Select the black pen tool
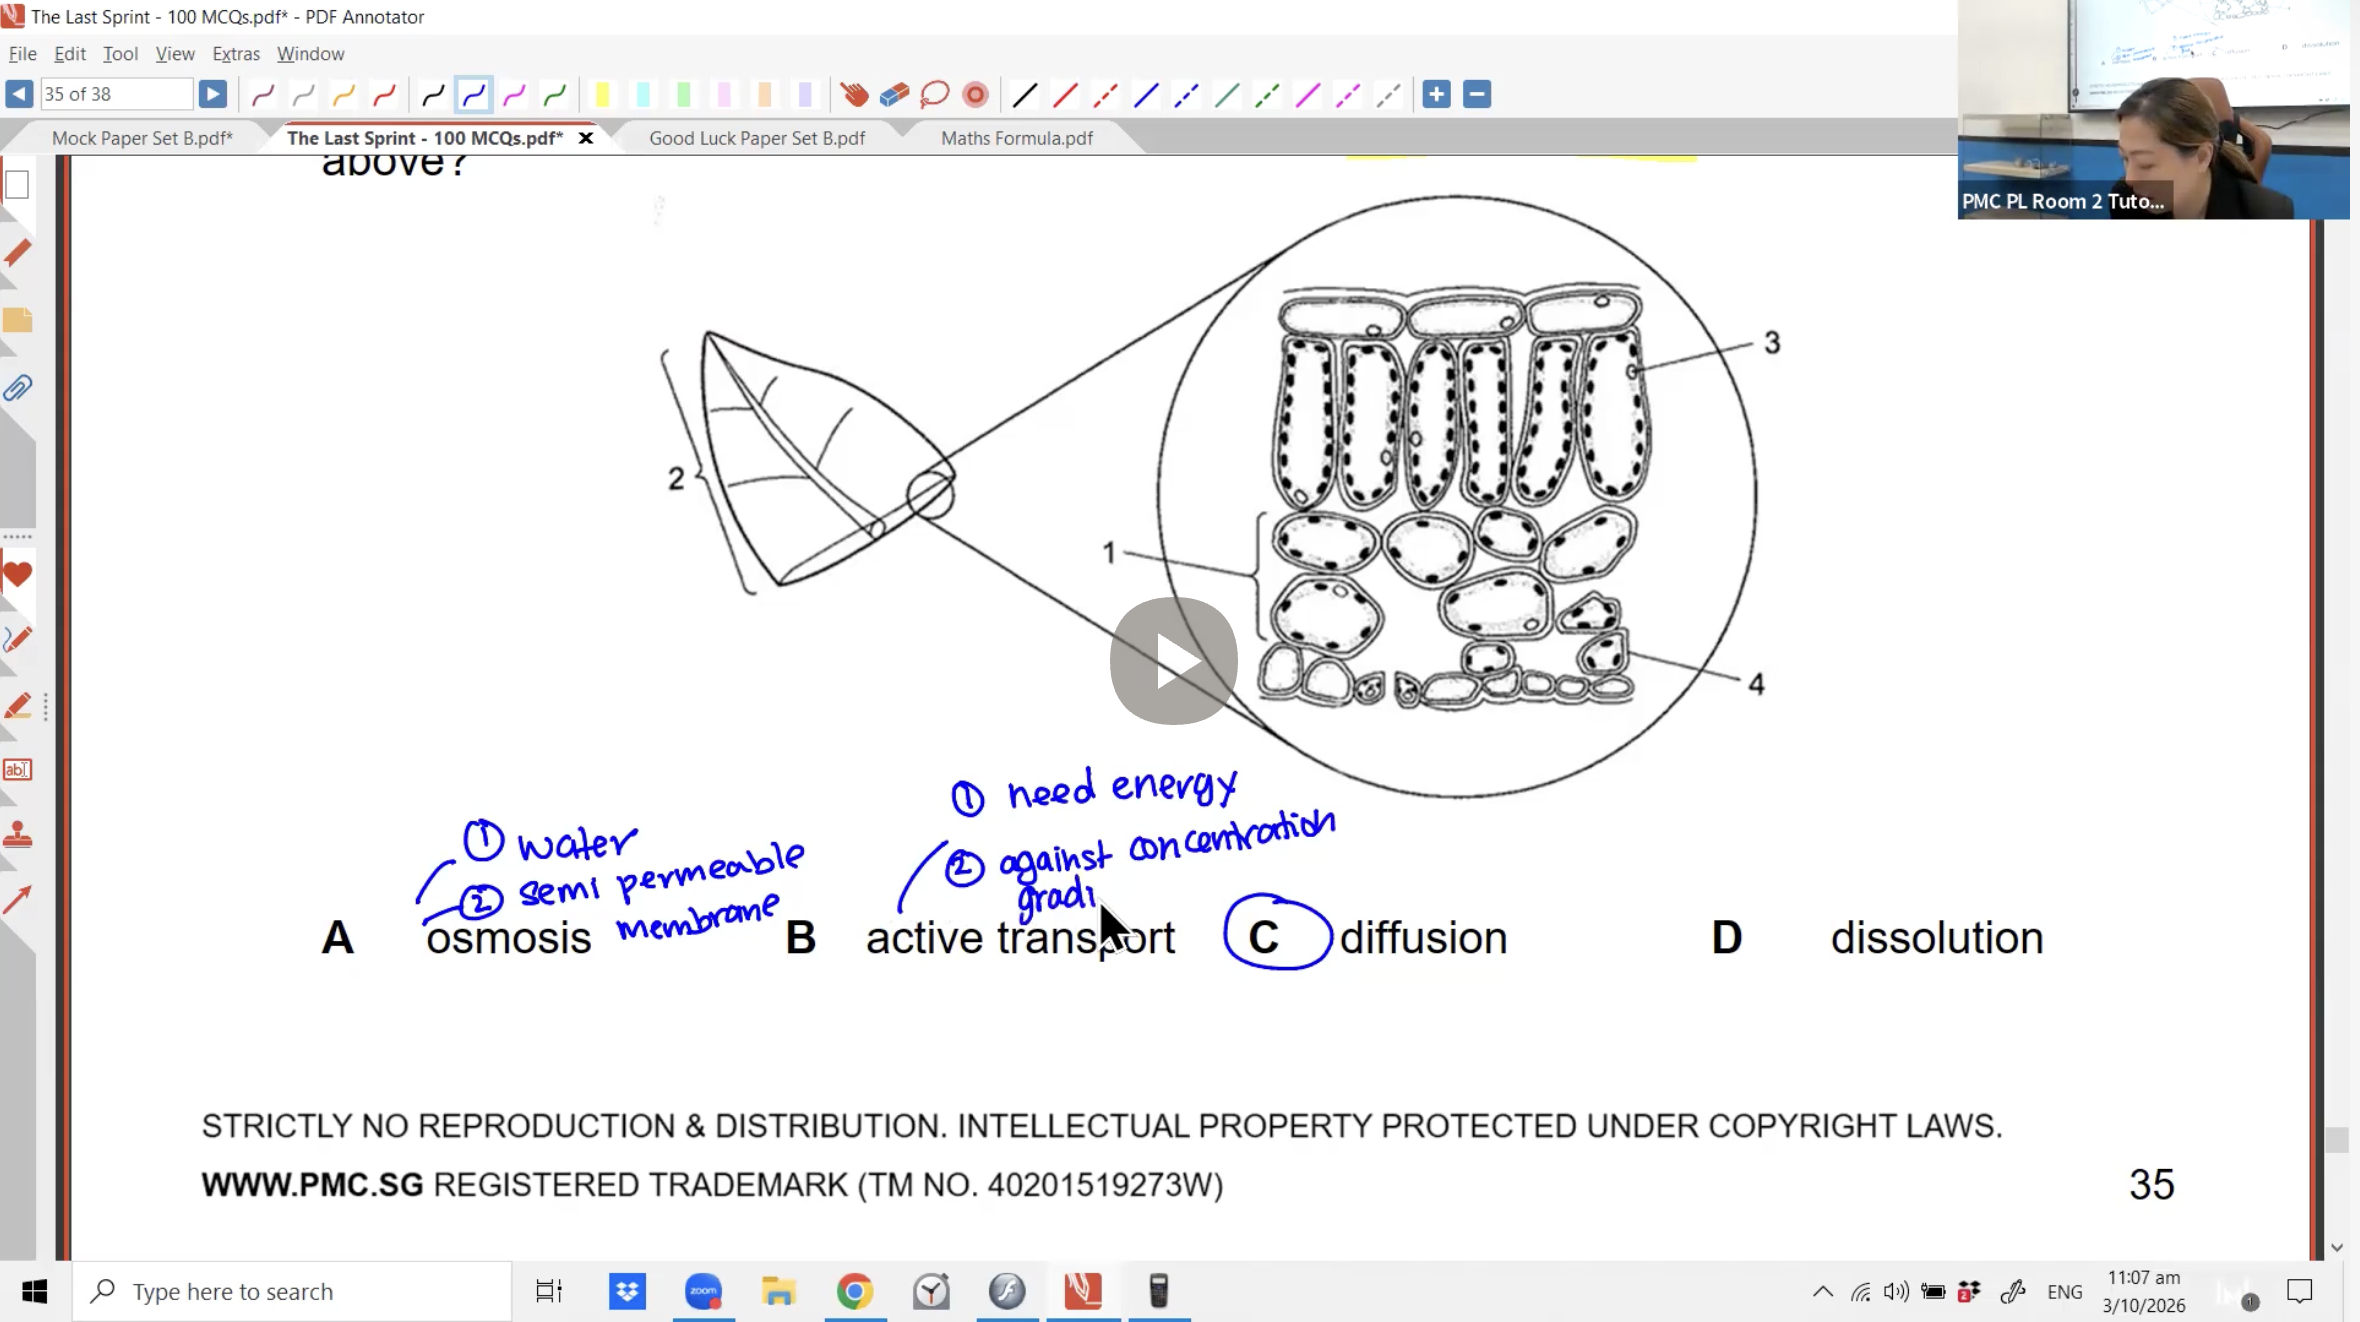Screen dimensions: 2360x1322 tap(433, 94)
